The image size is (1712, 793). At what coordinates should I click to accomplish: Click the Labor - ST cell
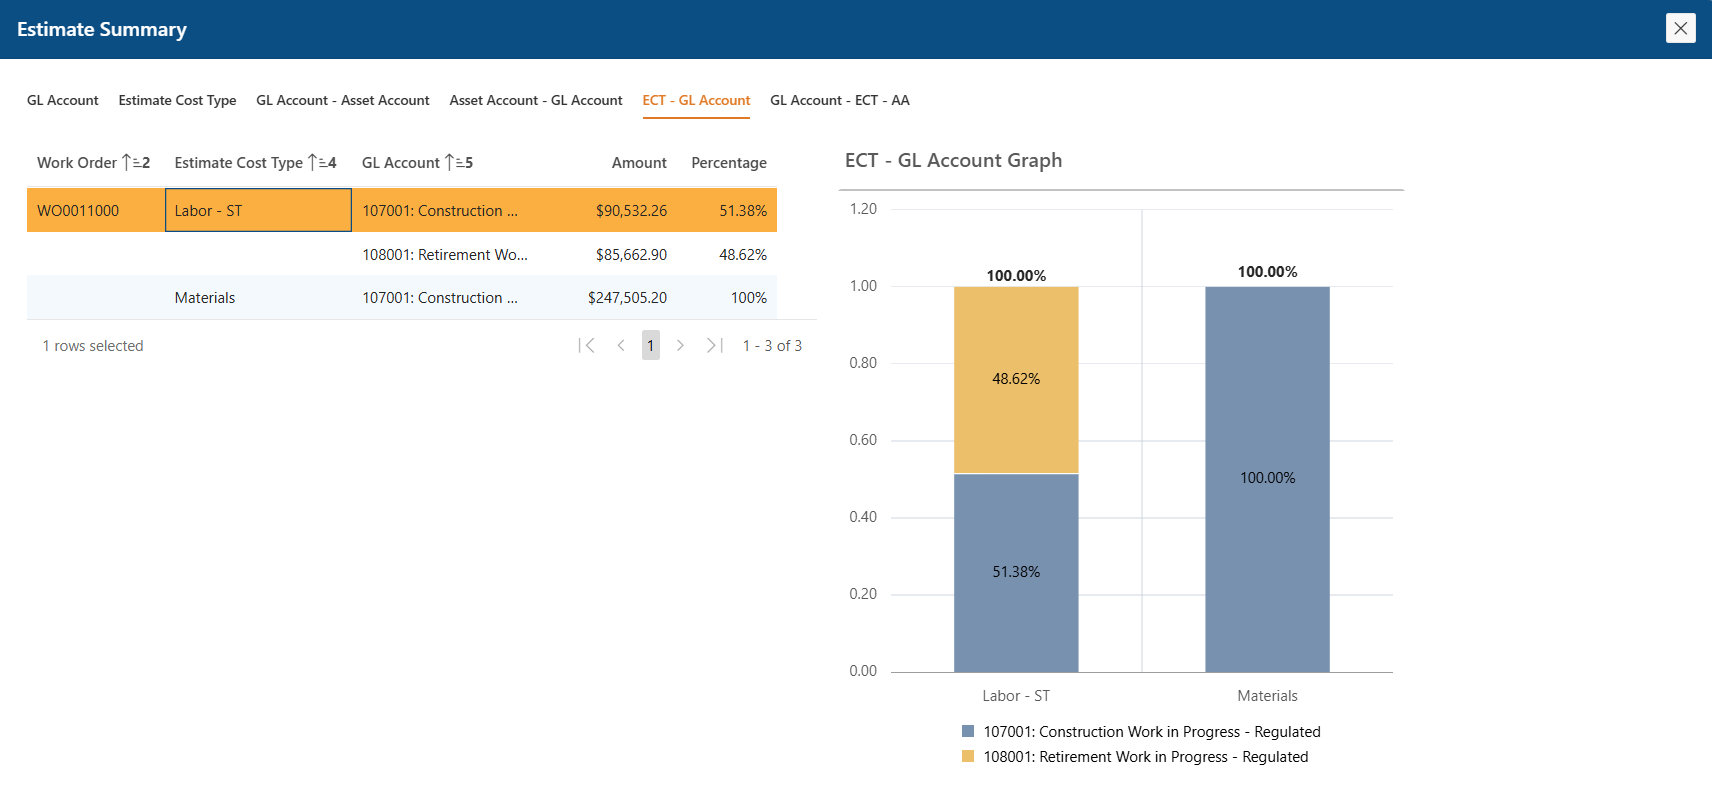point(258,210)
